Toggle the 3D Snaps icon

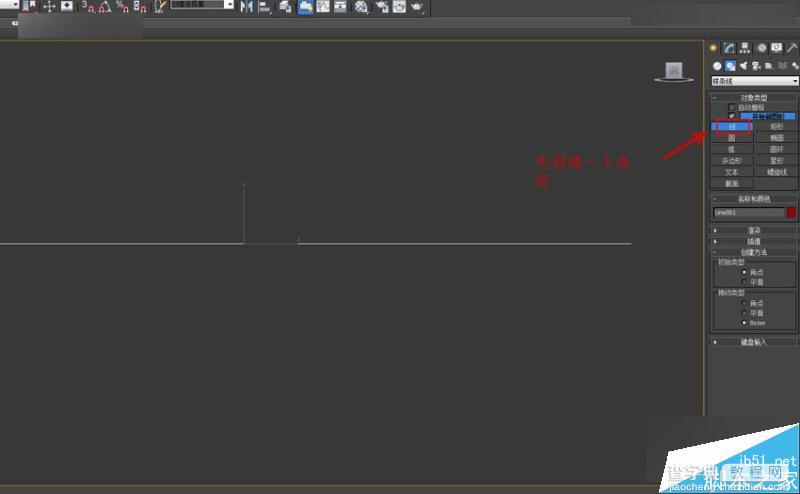pyautogui.click(x=89, y=7)
